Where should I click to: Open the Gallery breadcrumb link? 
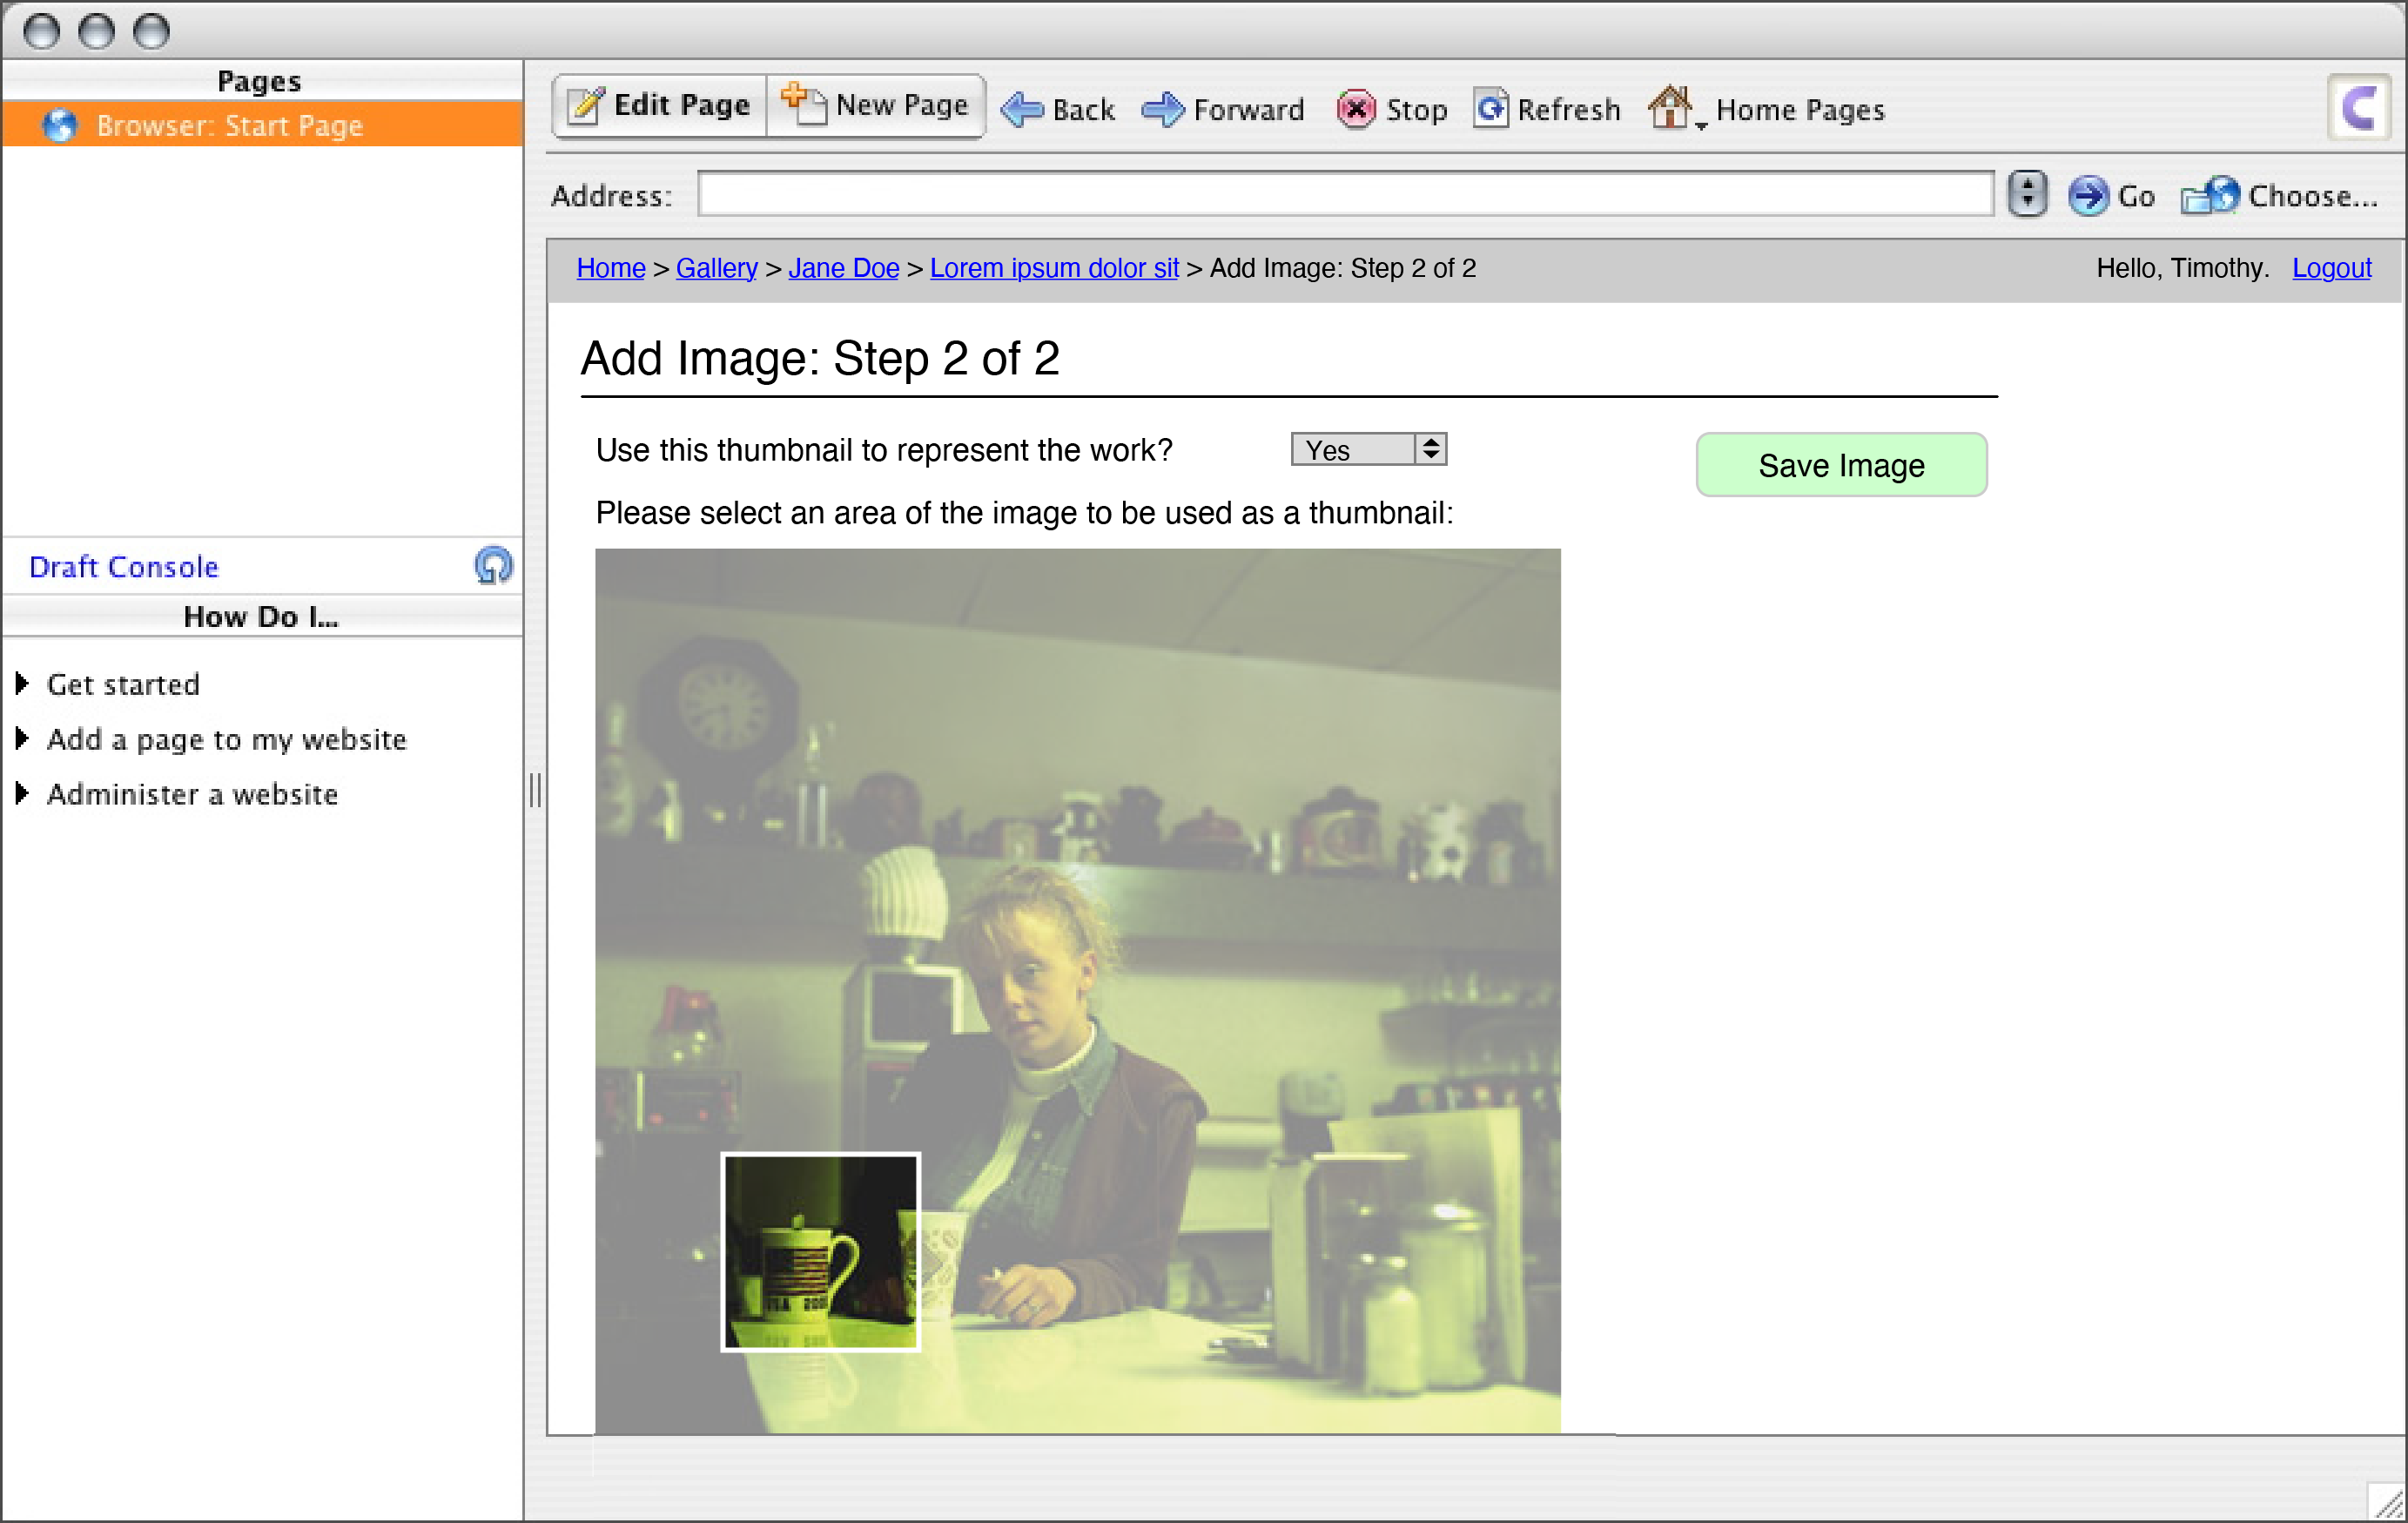click(716, 268)
